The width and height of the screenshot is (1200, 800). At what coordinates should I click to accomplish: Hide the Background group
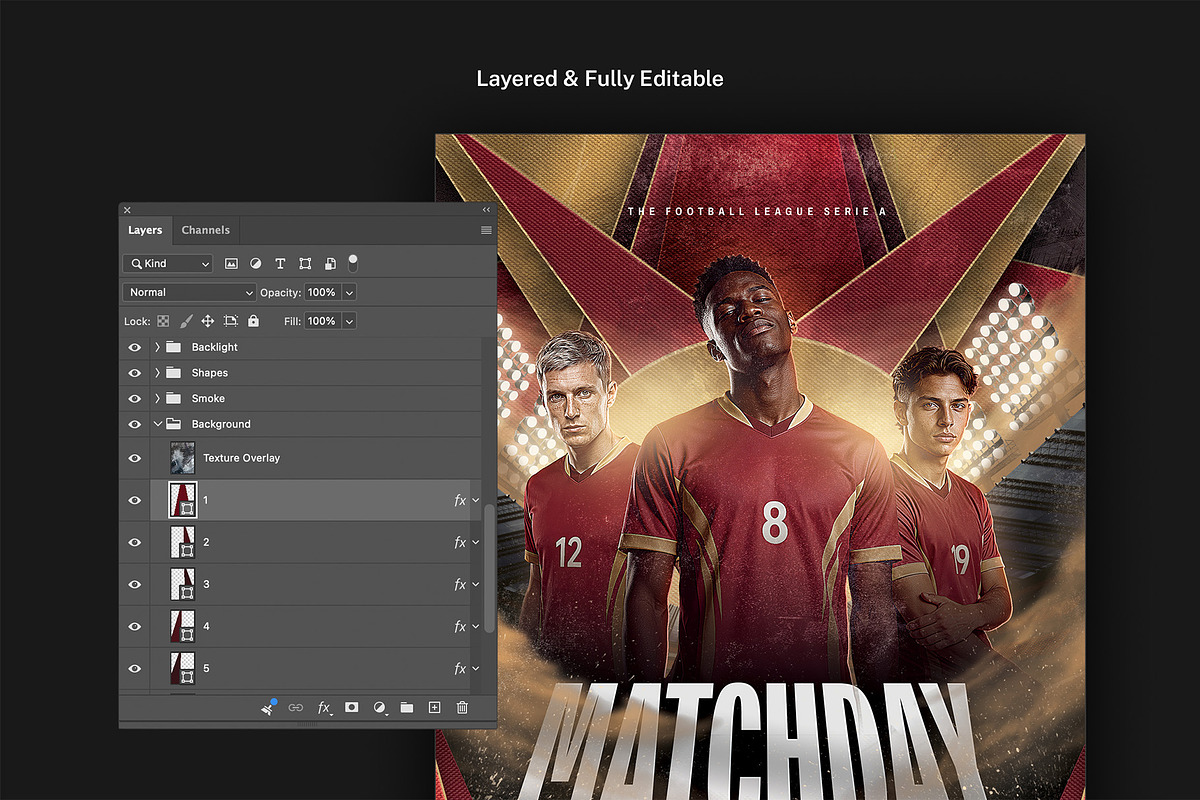click(135, 424)
